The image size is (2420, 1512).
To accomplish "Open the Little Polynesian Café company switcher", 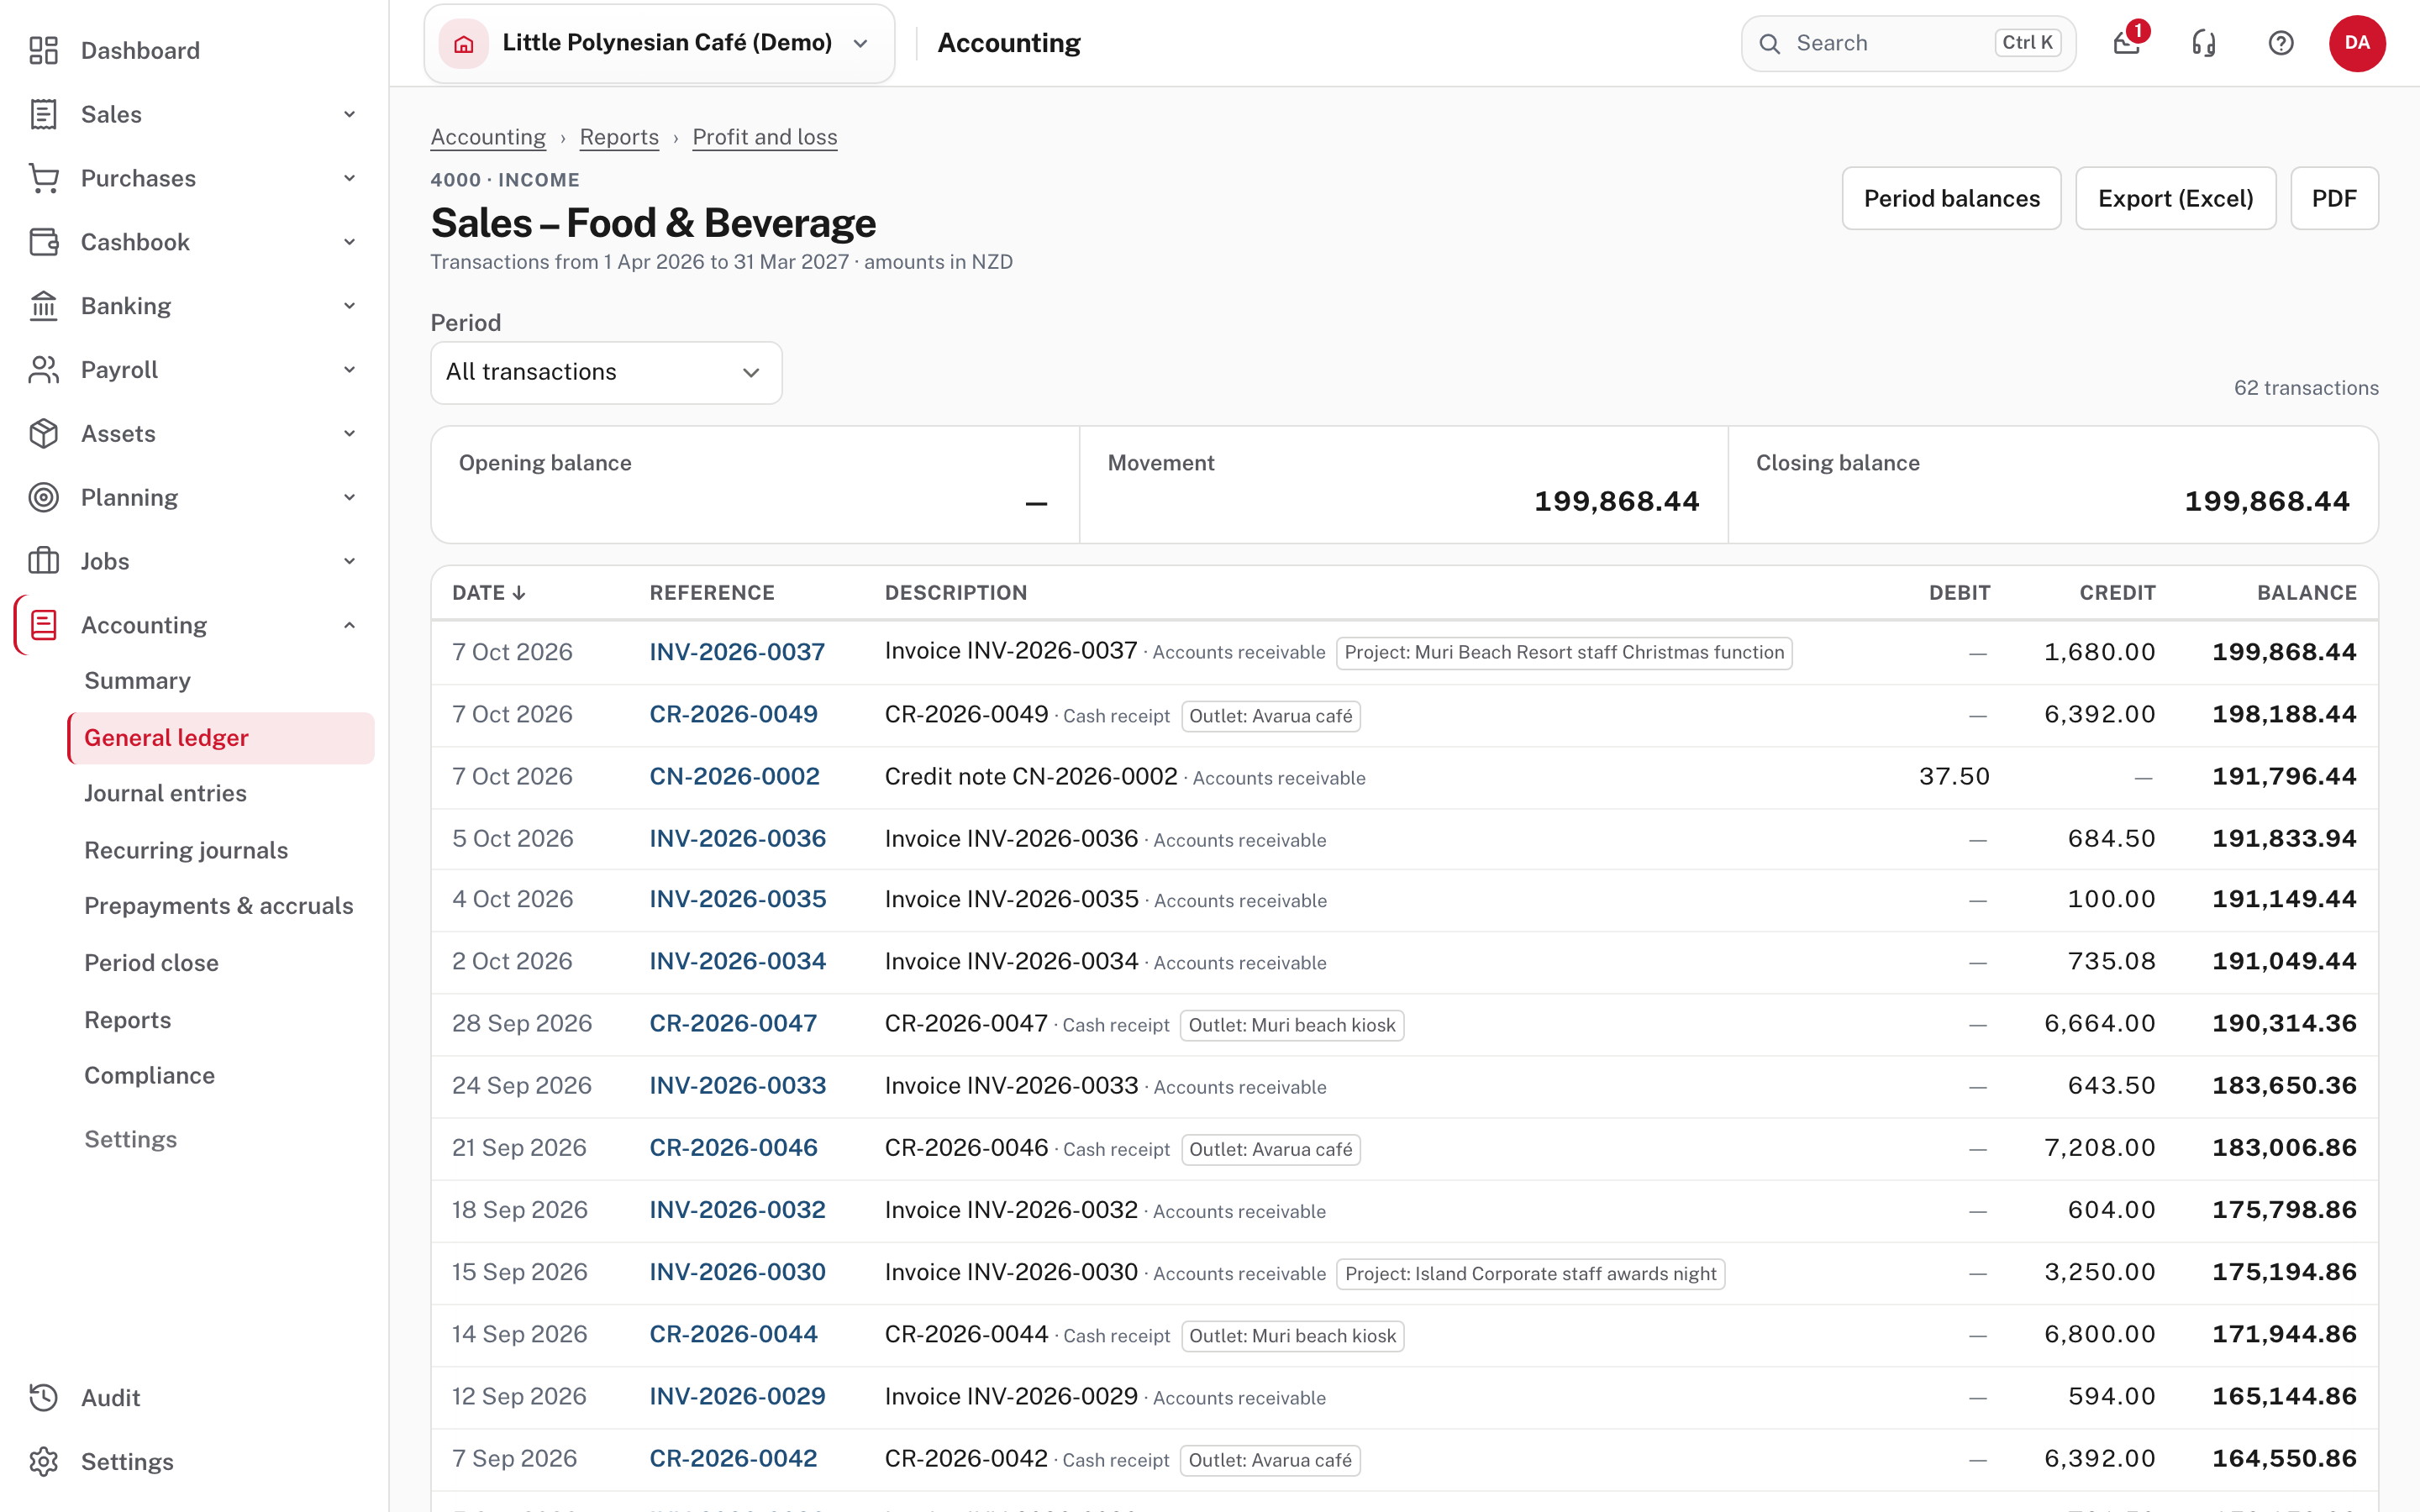I will point(659,43).
